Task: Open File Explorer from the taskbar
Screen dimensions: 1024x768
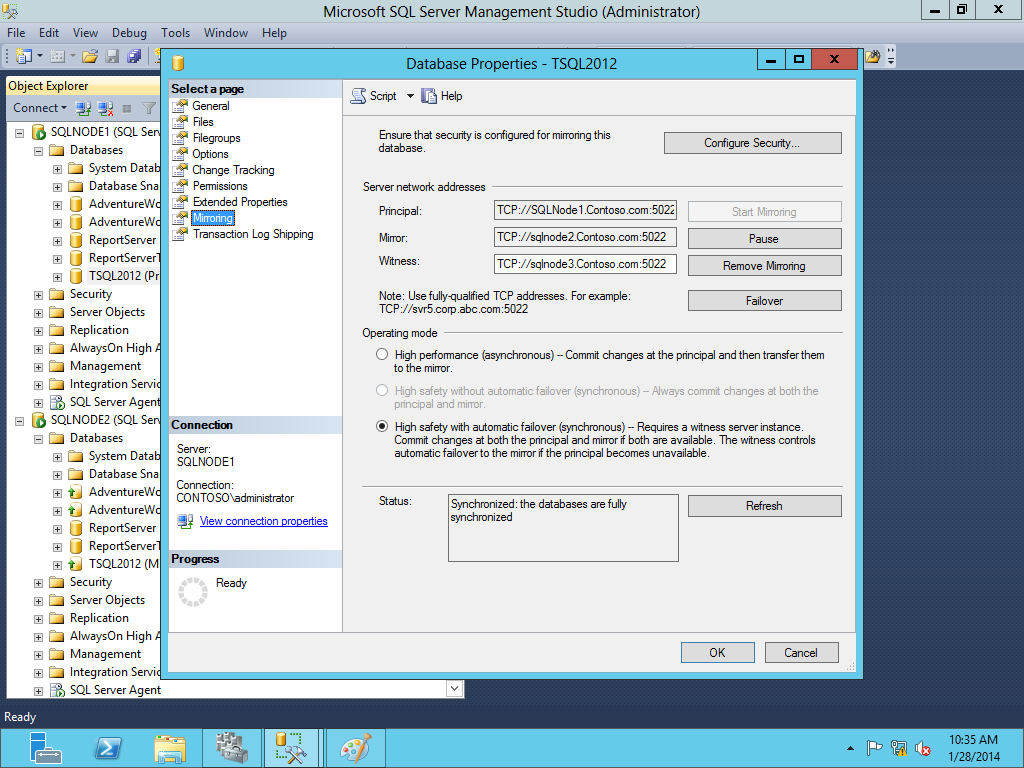Action: click(170, 748)
